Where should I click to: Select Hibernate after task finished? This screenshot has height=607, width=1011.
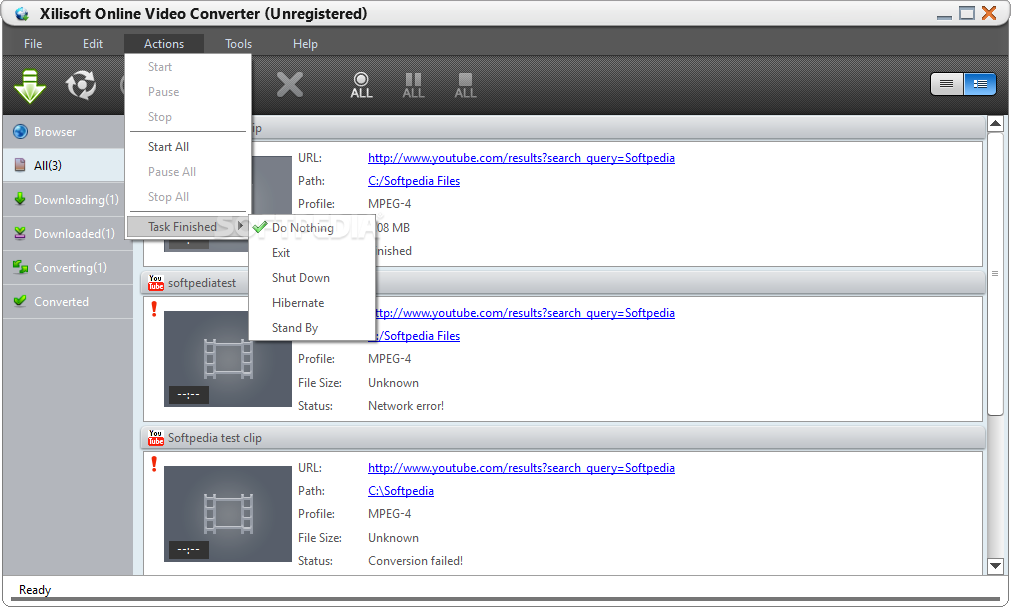pos(311,303)
